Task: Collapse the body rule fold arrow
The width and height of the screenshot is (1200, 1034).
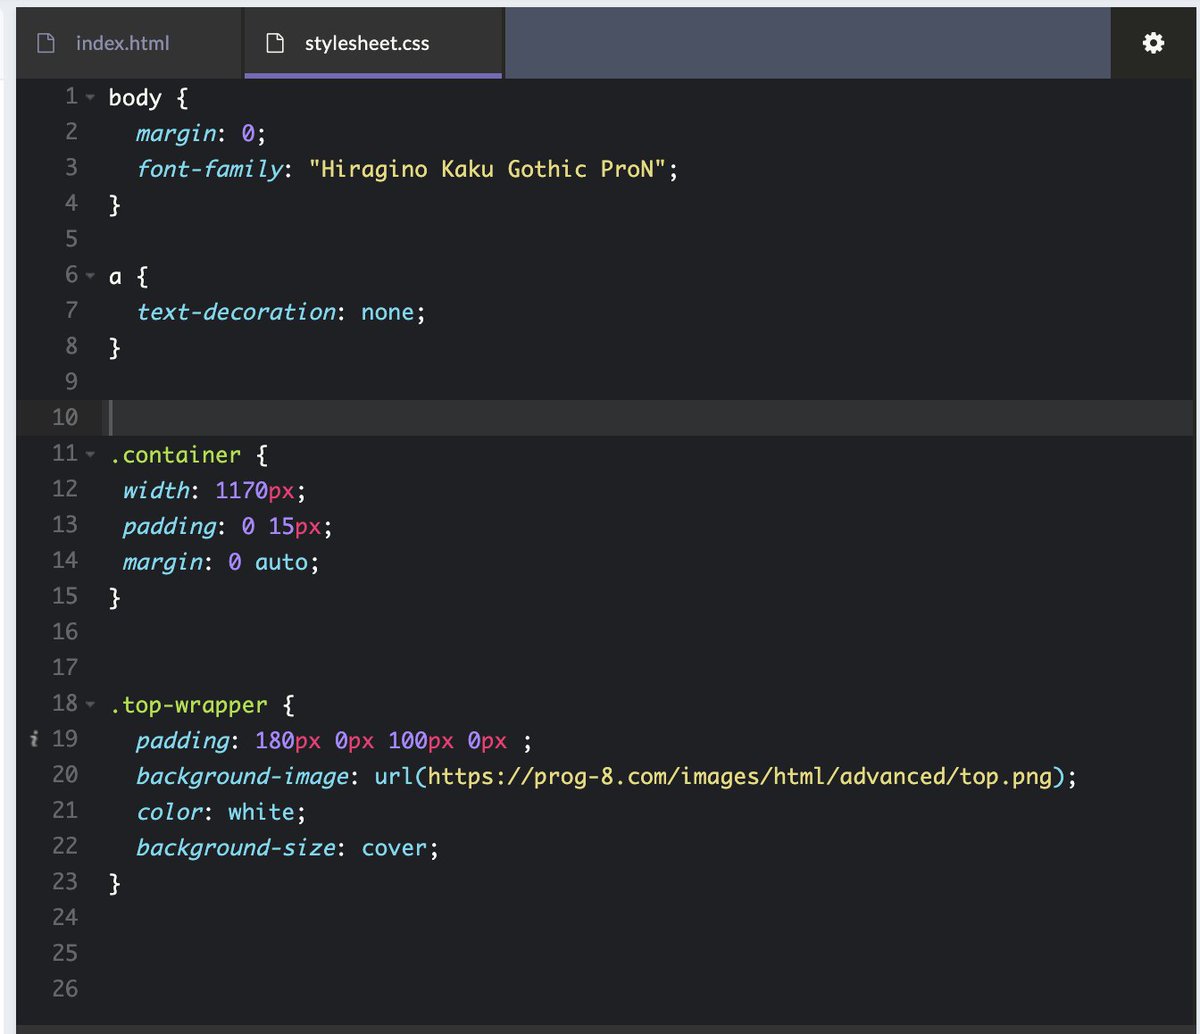Action: [90, 98]
